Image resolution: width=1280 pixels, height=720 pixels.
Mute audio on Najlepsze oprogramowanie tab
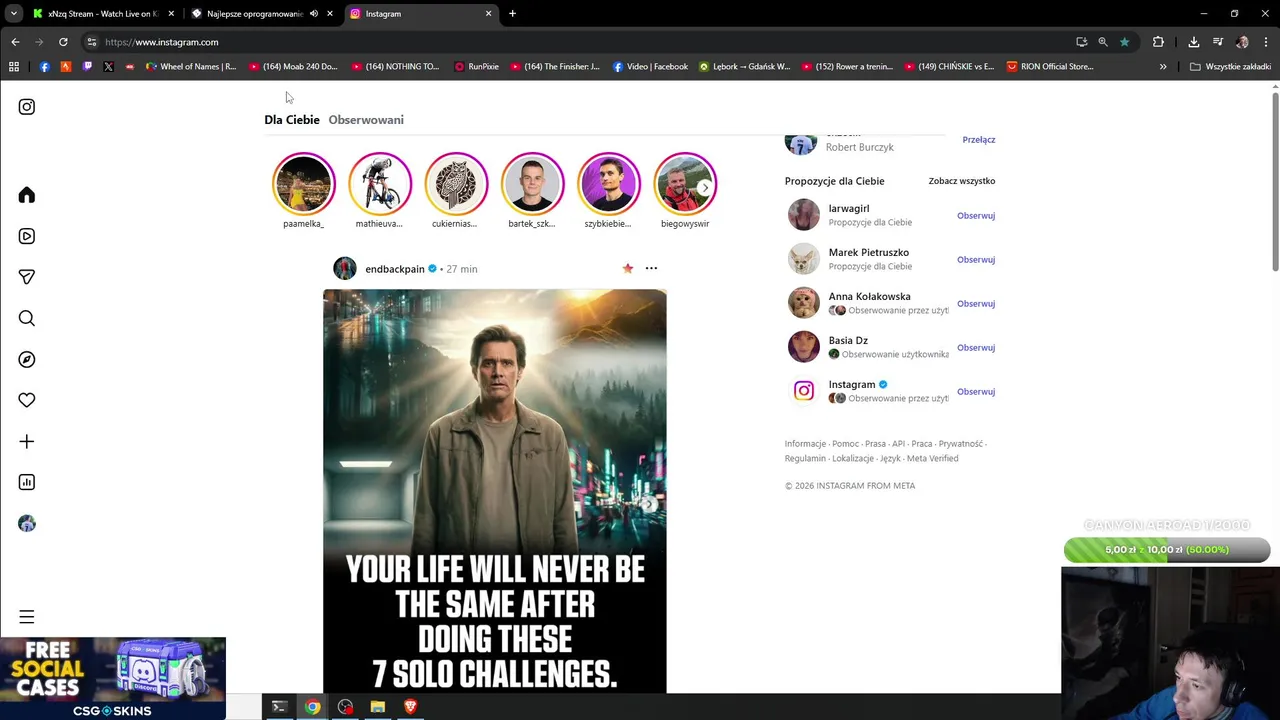[314, 14]
